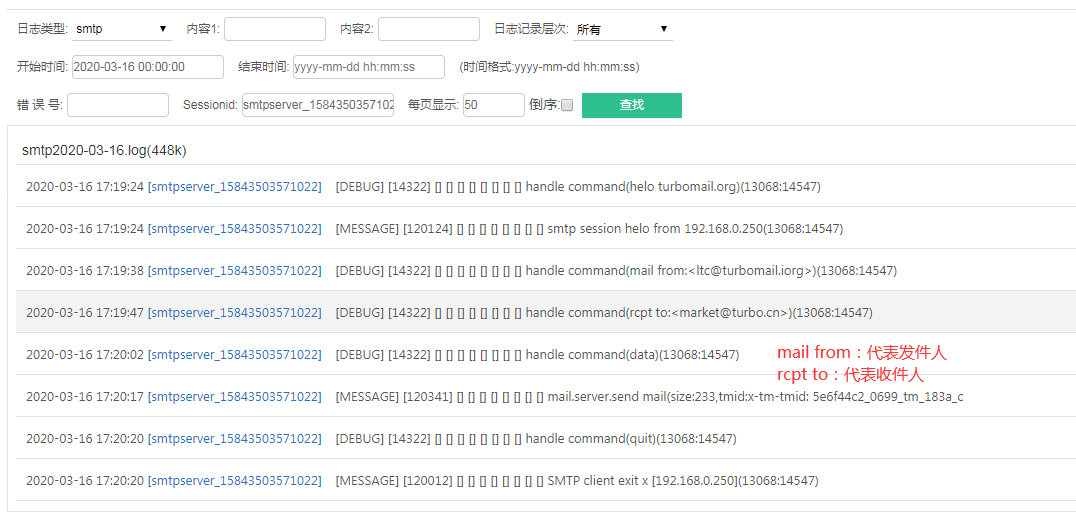1076x519 pixels.
Task: Open session link in the handle command(quit) row
Action: click(235, 439)
